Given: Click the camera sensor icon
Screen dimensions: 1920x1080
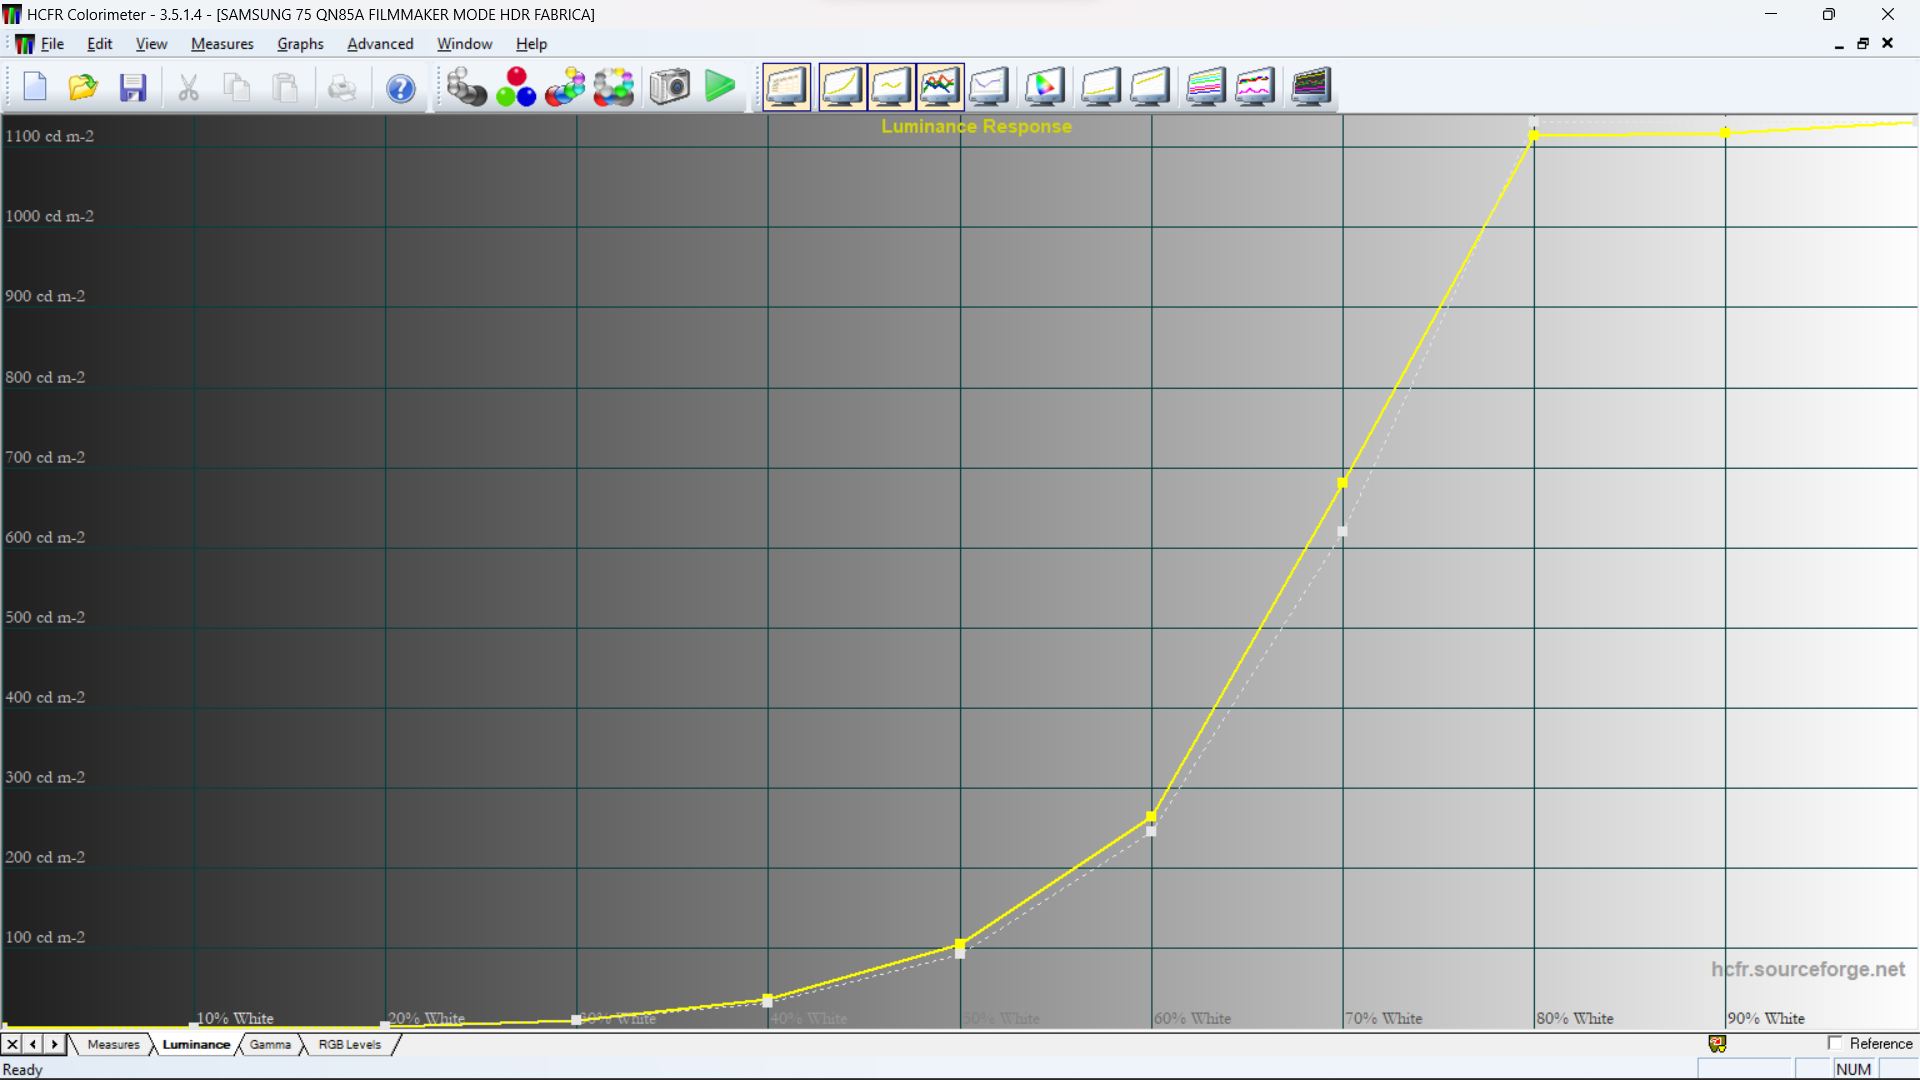Looking at the screenshot, I should tap(670, 87).
